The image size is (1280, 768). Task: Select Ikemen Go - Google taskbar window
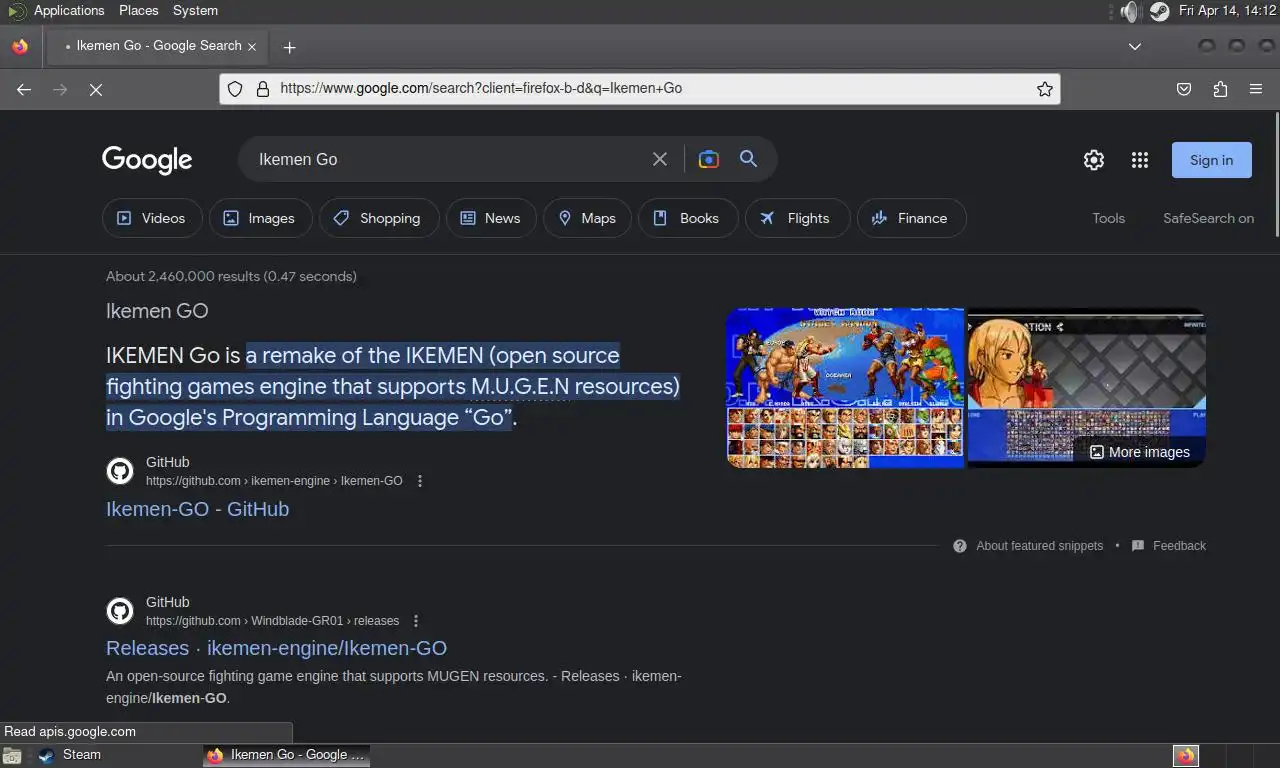coord(287,755)
